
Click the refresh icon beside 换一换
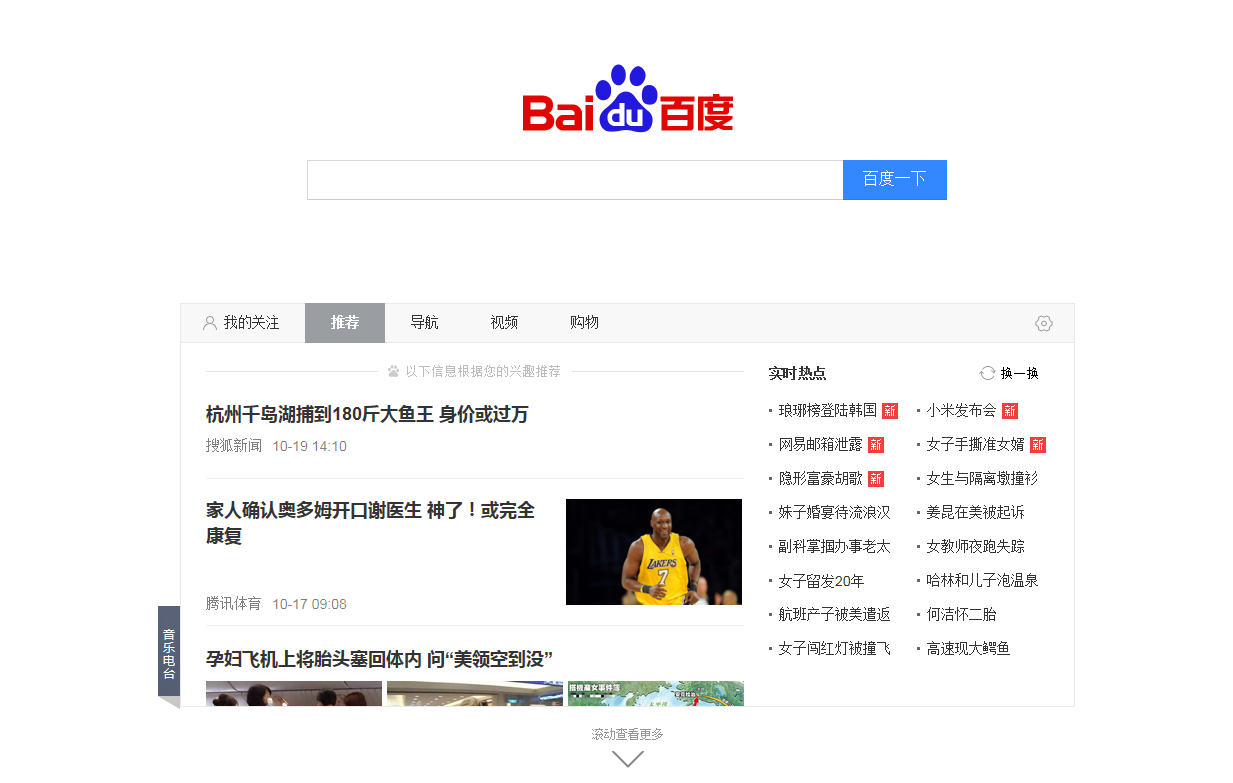[987, 373]
